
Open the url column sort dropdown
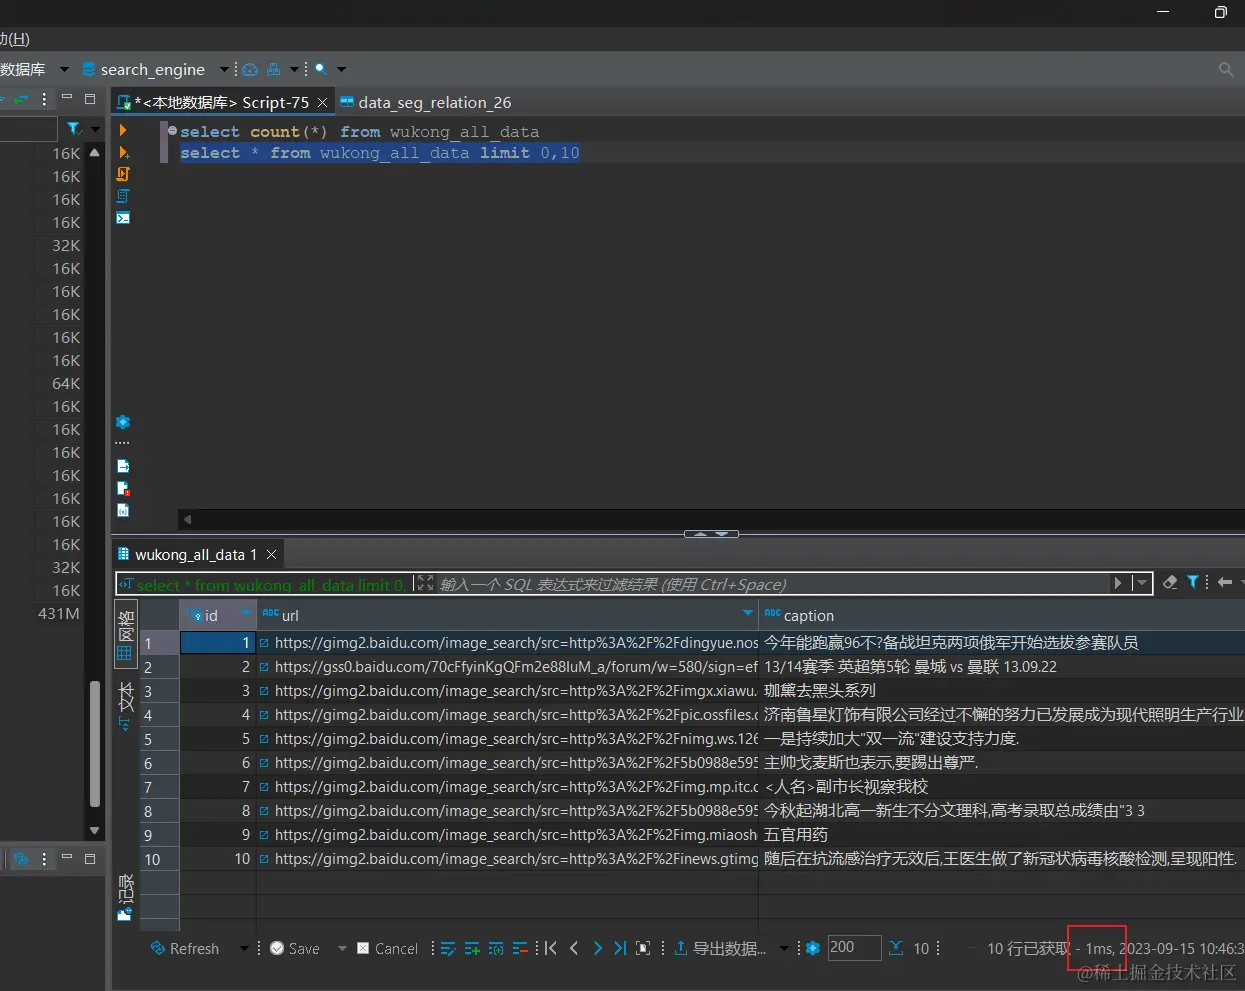coord(747,612)
